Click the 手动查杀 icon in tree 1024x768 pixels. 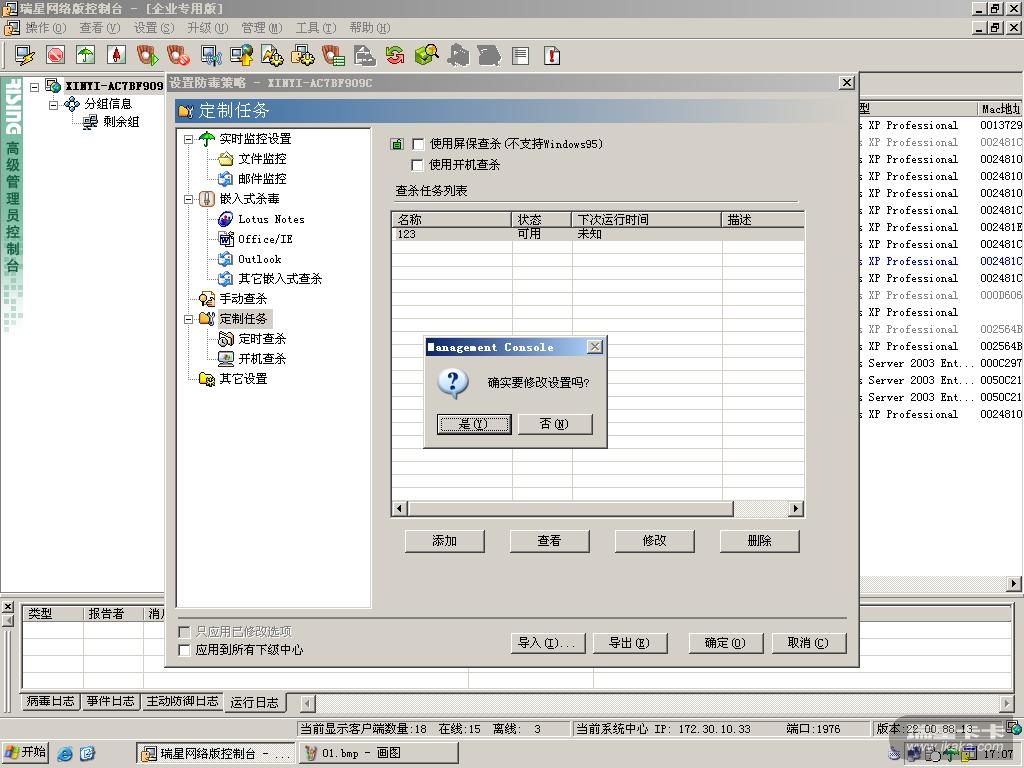point(206,299)
